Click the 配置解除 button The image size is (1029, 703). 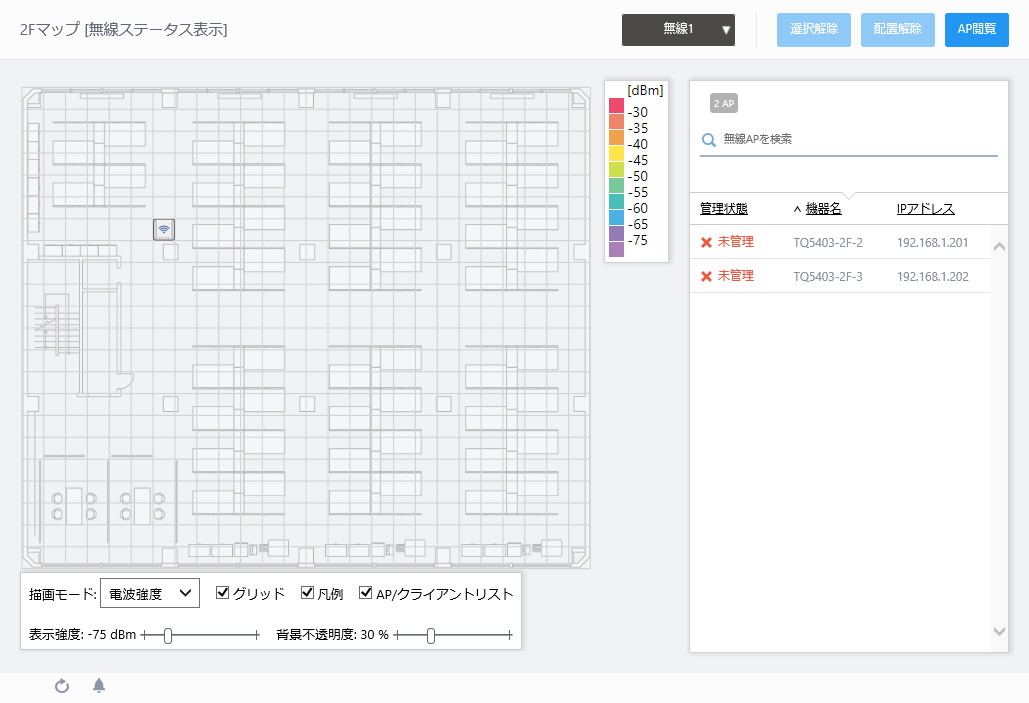point(898,30)
